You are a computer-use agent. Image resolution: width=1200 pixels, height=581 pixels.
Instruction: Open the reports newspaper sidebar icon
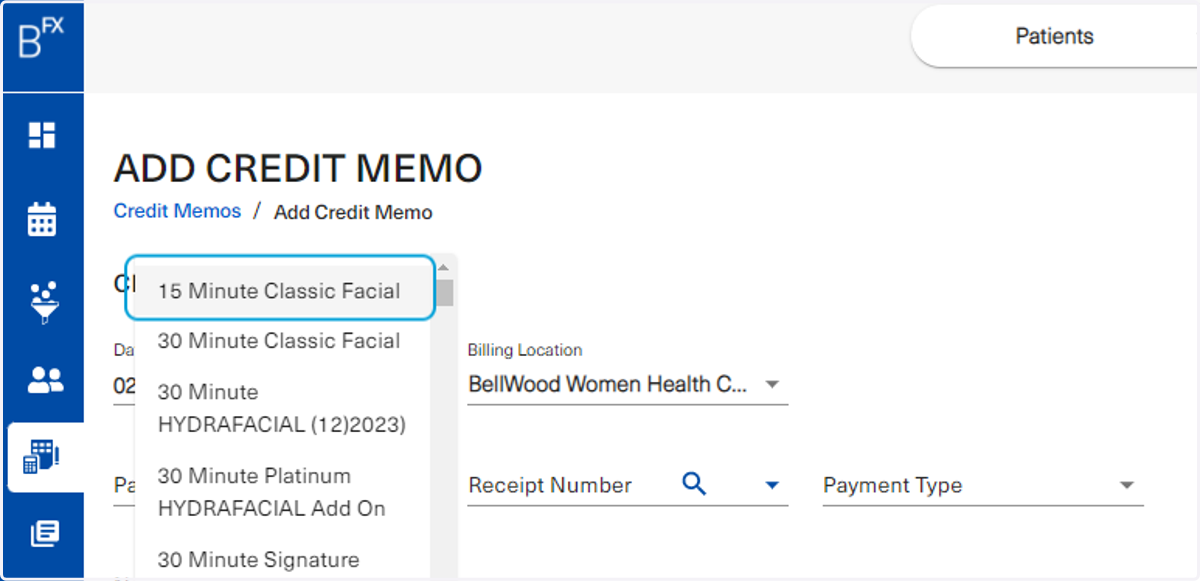point(44,534)
